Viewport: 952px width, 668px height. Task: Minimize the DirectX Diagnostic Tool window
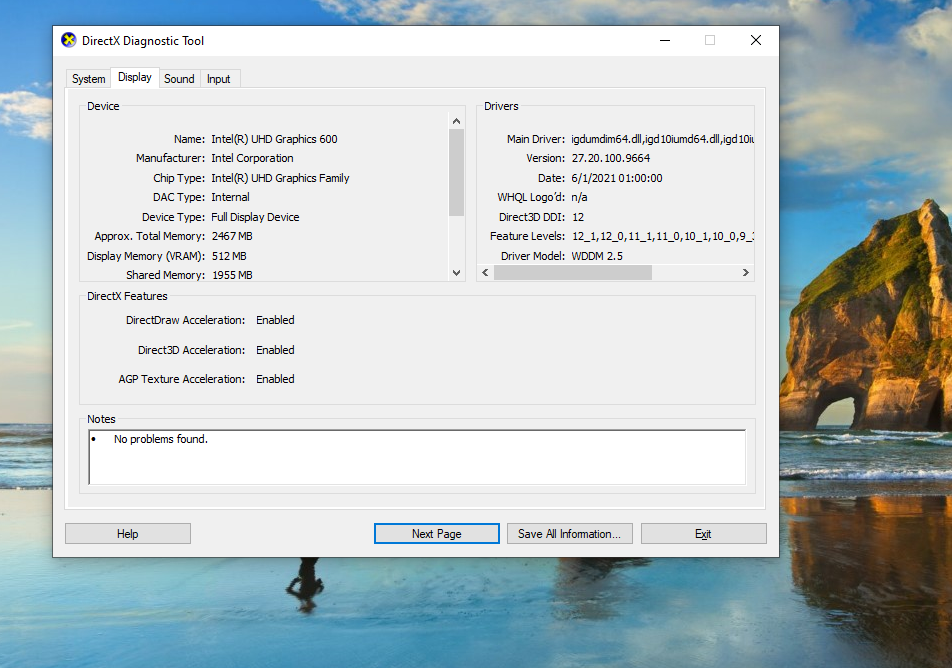pyautogui.click(x=665, y=41)
